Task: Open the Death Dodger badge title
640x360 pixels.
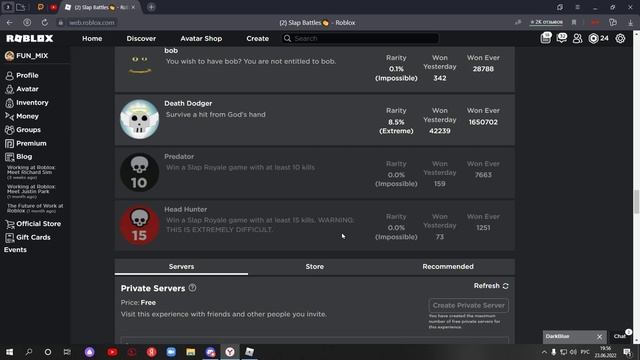Action: [188, 104]
